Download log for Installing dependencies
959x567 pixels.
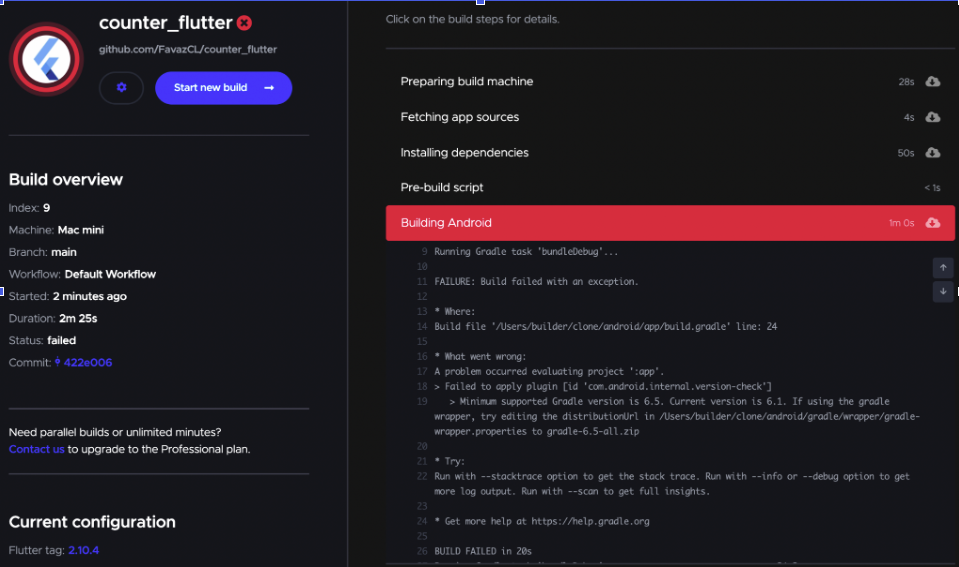click(x=933, y=152)
